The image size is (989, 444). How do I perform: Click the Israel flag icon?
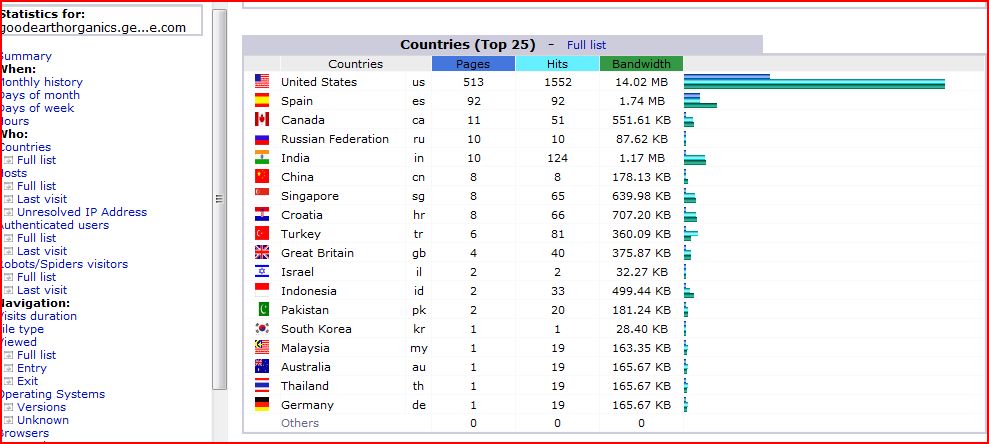click(x=262, y=271)
